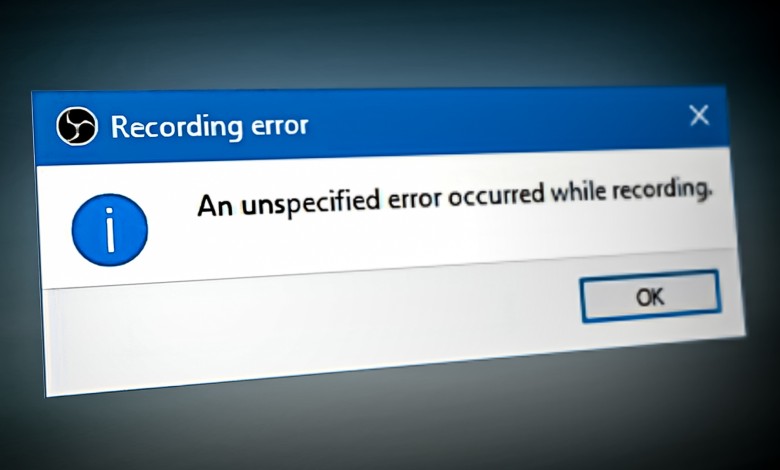780x470 pixels.
Task: Dismiss the dialog using the OK button
Action: (651, 296)
